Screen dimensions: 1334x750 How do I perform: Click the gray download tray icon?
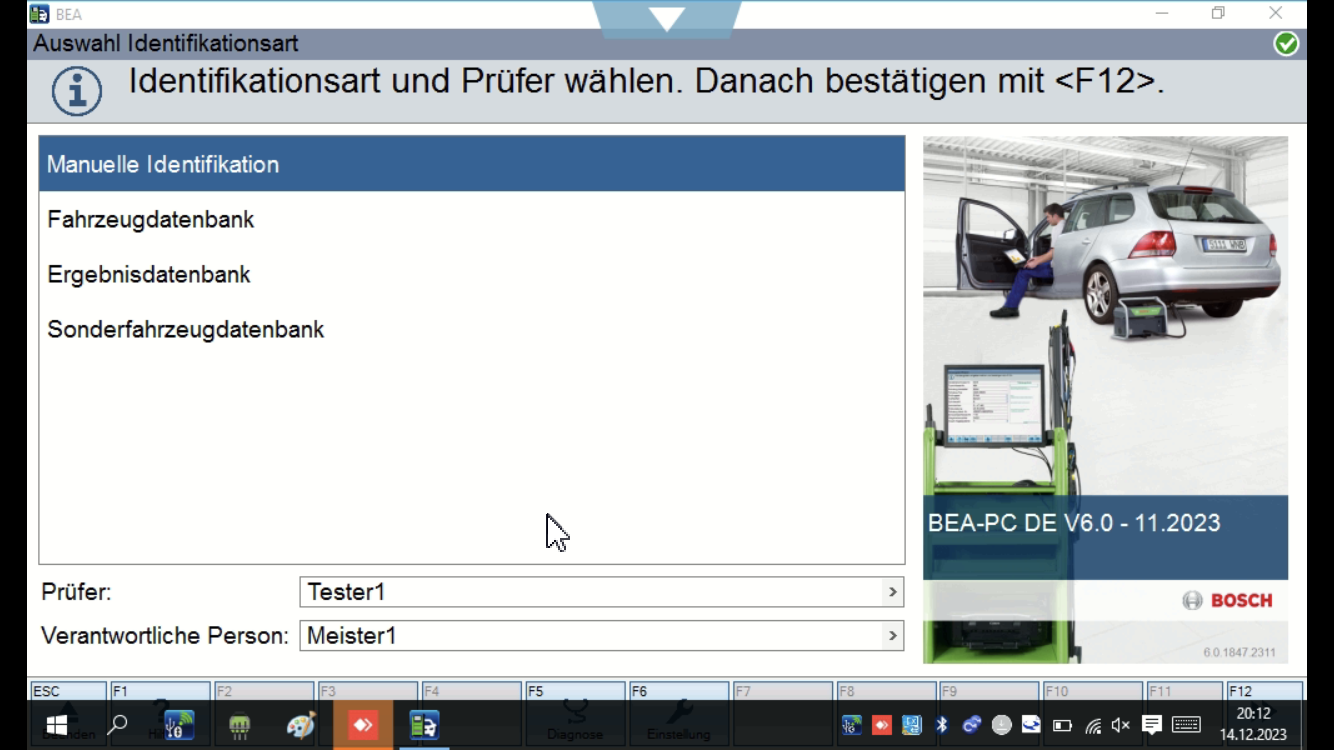[1001, 725]
